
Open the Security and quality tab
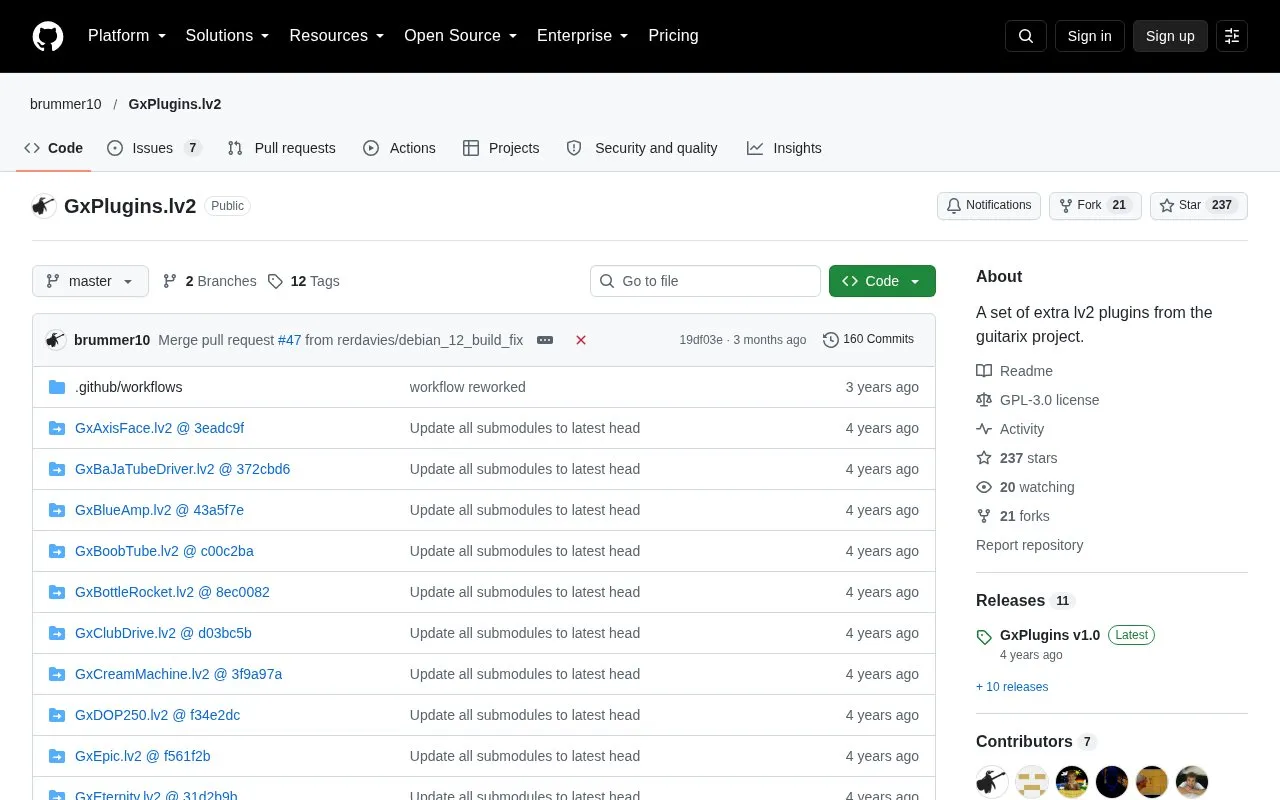coord(642,148)
